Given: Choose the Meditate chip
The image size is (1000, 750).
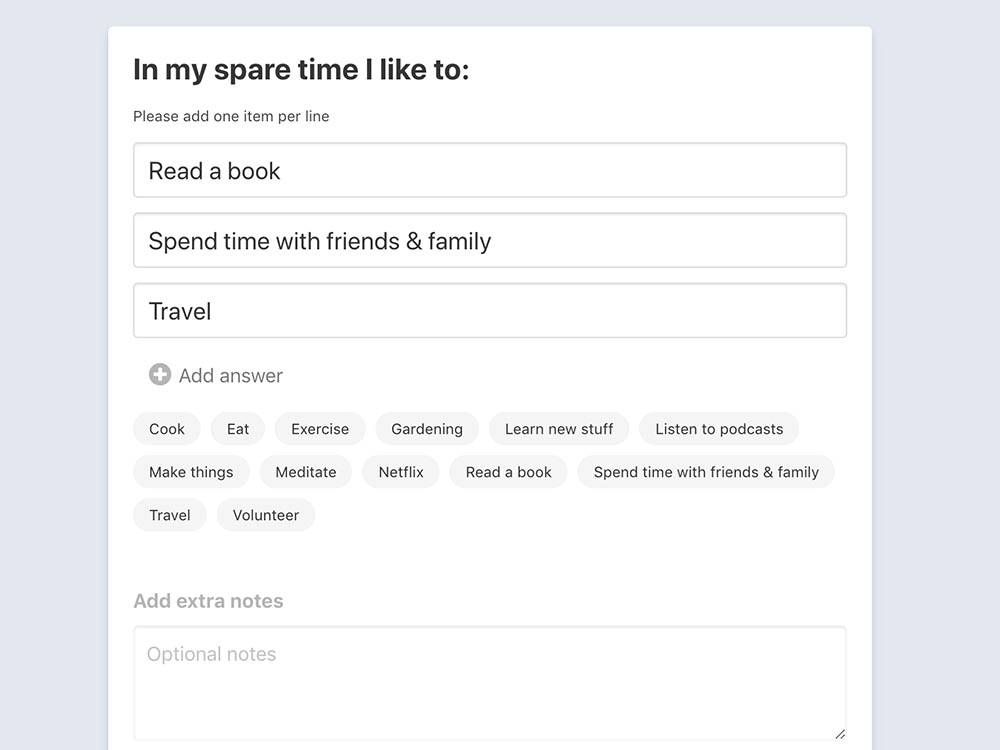Looking at the screenshot, I should point(306,472).
